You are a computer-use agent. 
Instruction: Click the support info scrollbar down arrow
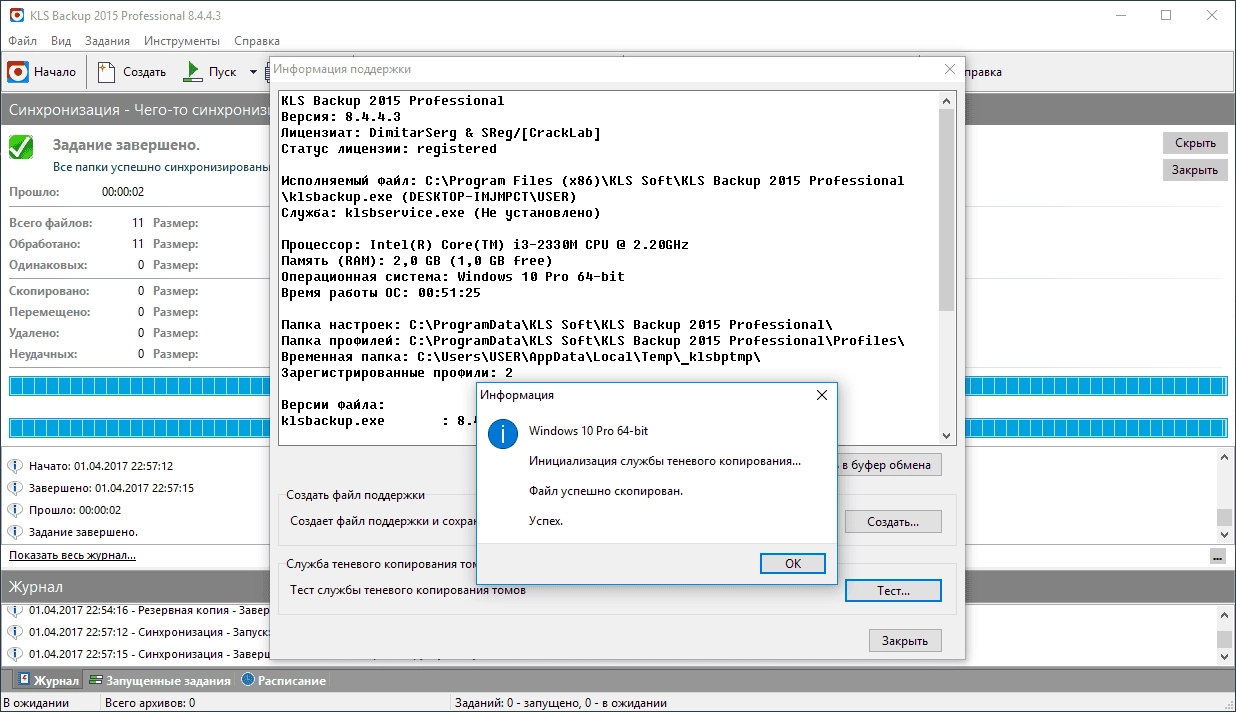[947, 435]
